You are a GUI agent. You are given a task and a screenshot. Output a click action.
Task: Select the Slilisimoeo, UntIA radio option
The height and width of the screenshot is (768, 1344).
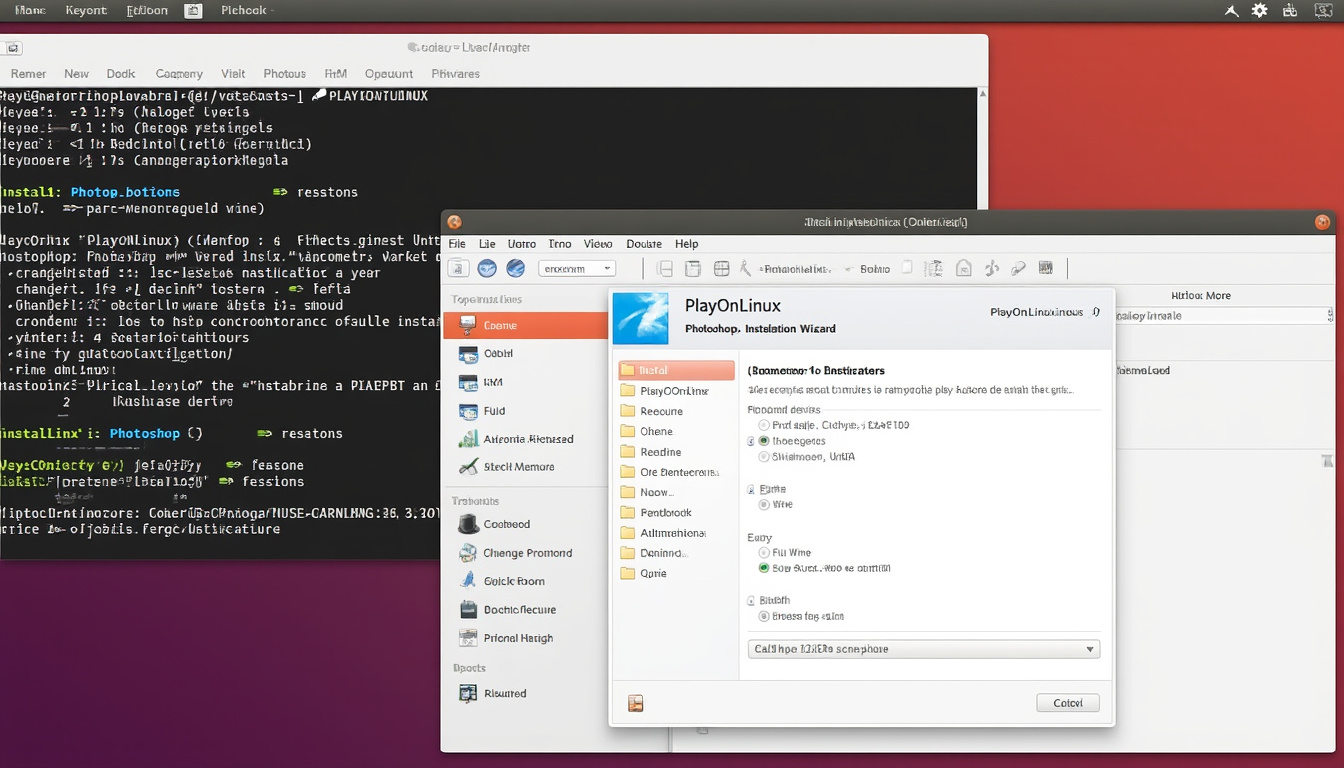765,456
